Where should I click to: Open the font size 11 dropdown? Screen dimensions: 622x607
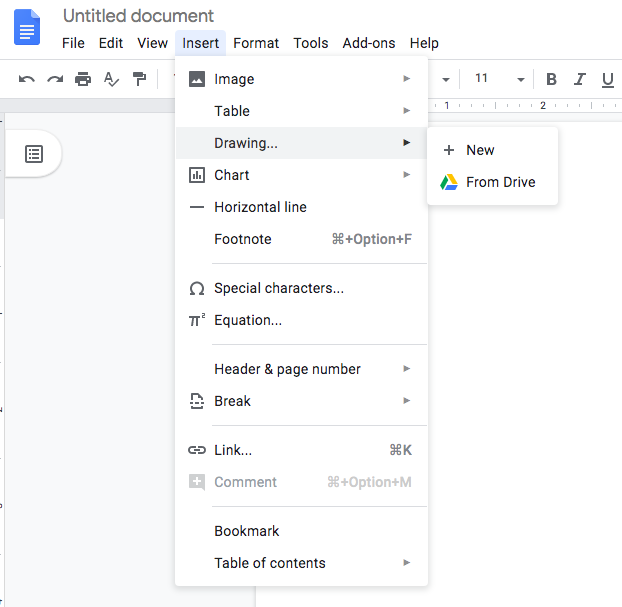498,79
